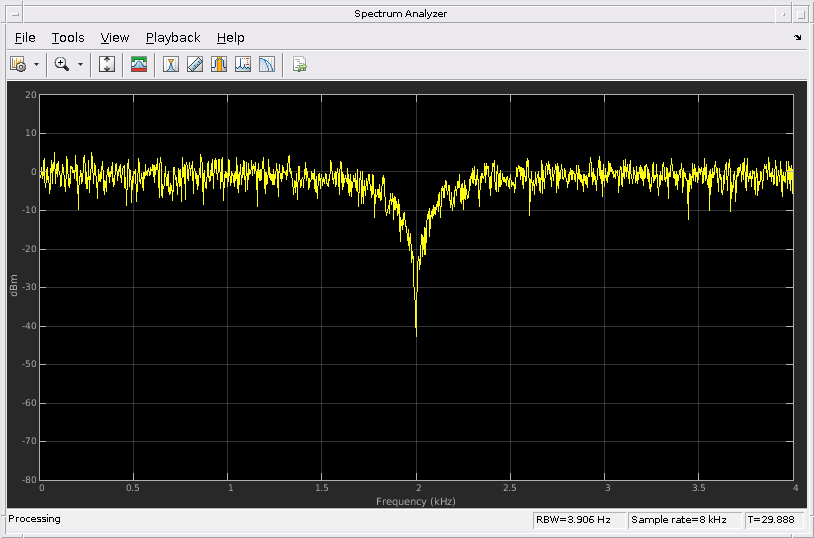Expand the dropdown arrow beside Spectrum Settings

click(37, 64)
